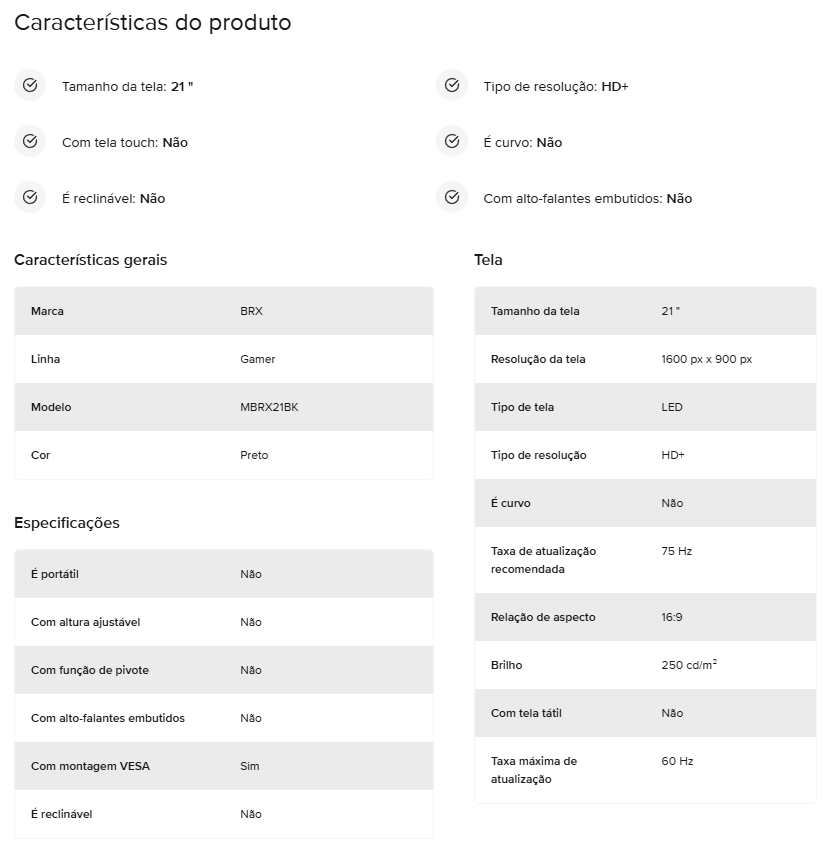Select the Marca BRX table row
Screen dimensions: 829x841
(224, 311)
